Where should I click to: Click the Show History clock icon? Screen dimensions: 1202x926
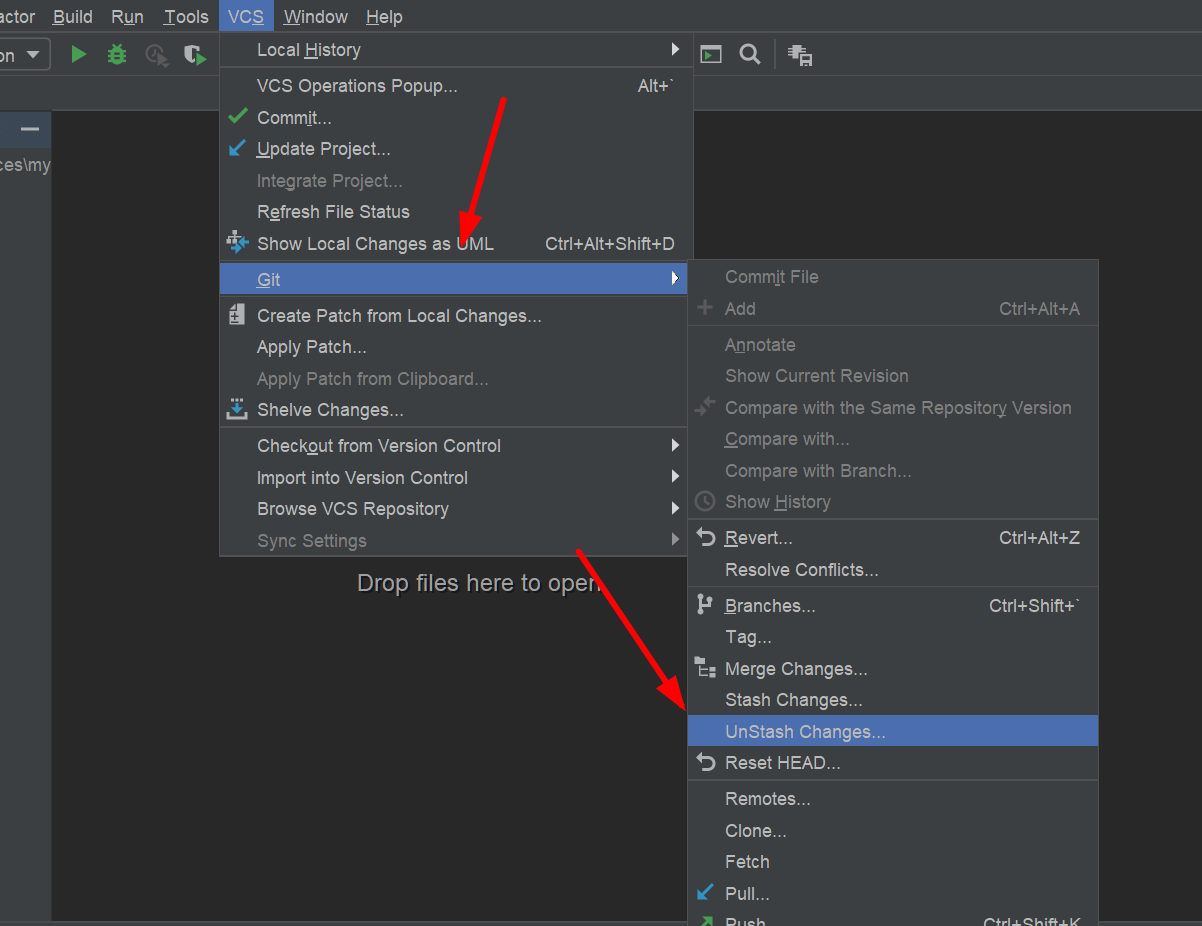(x=705, y=501)
